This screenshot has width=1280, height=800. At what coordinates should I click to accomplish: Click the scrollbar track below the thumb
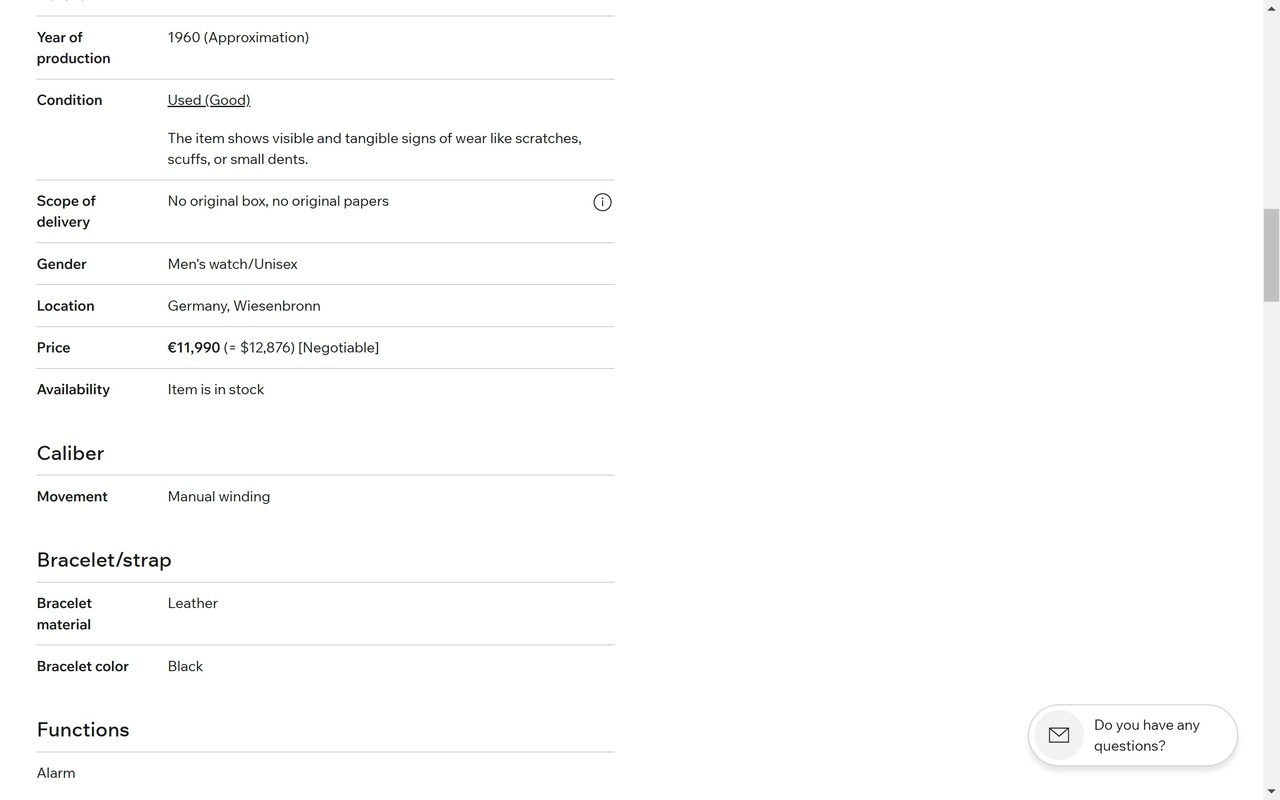(x=1271, y=540)
